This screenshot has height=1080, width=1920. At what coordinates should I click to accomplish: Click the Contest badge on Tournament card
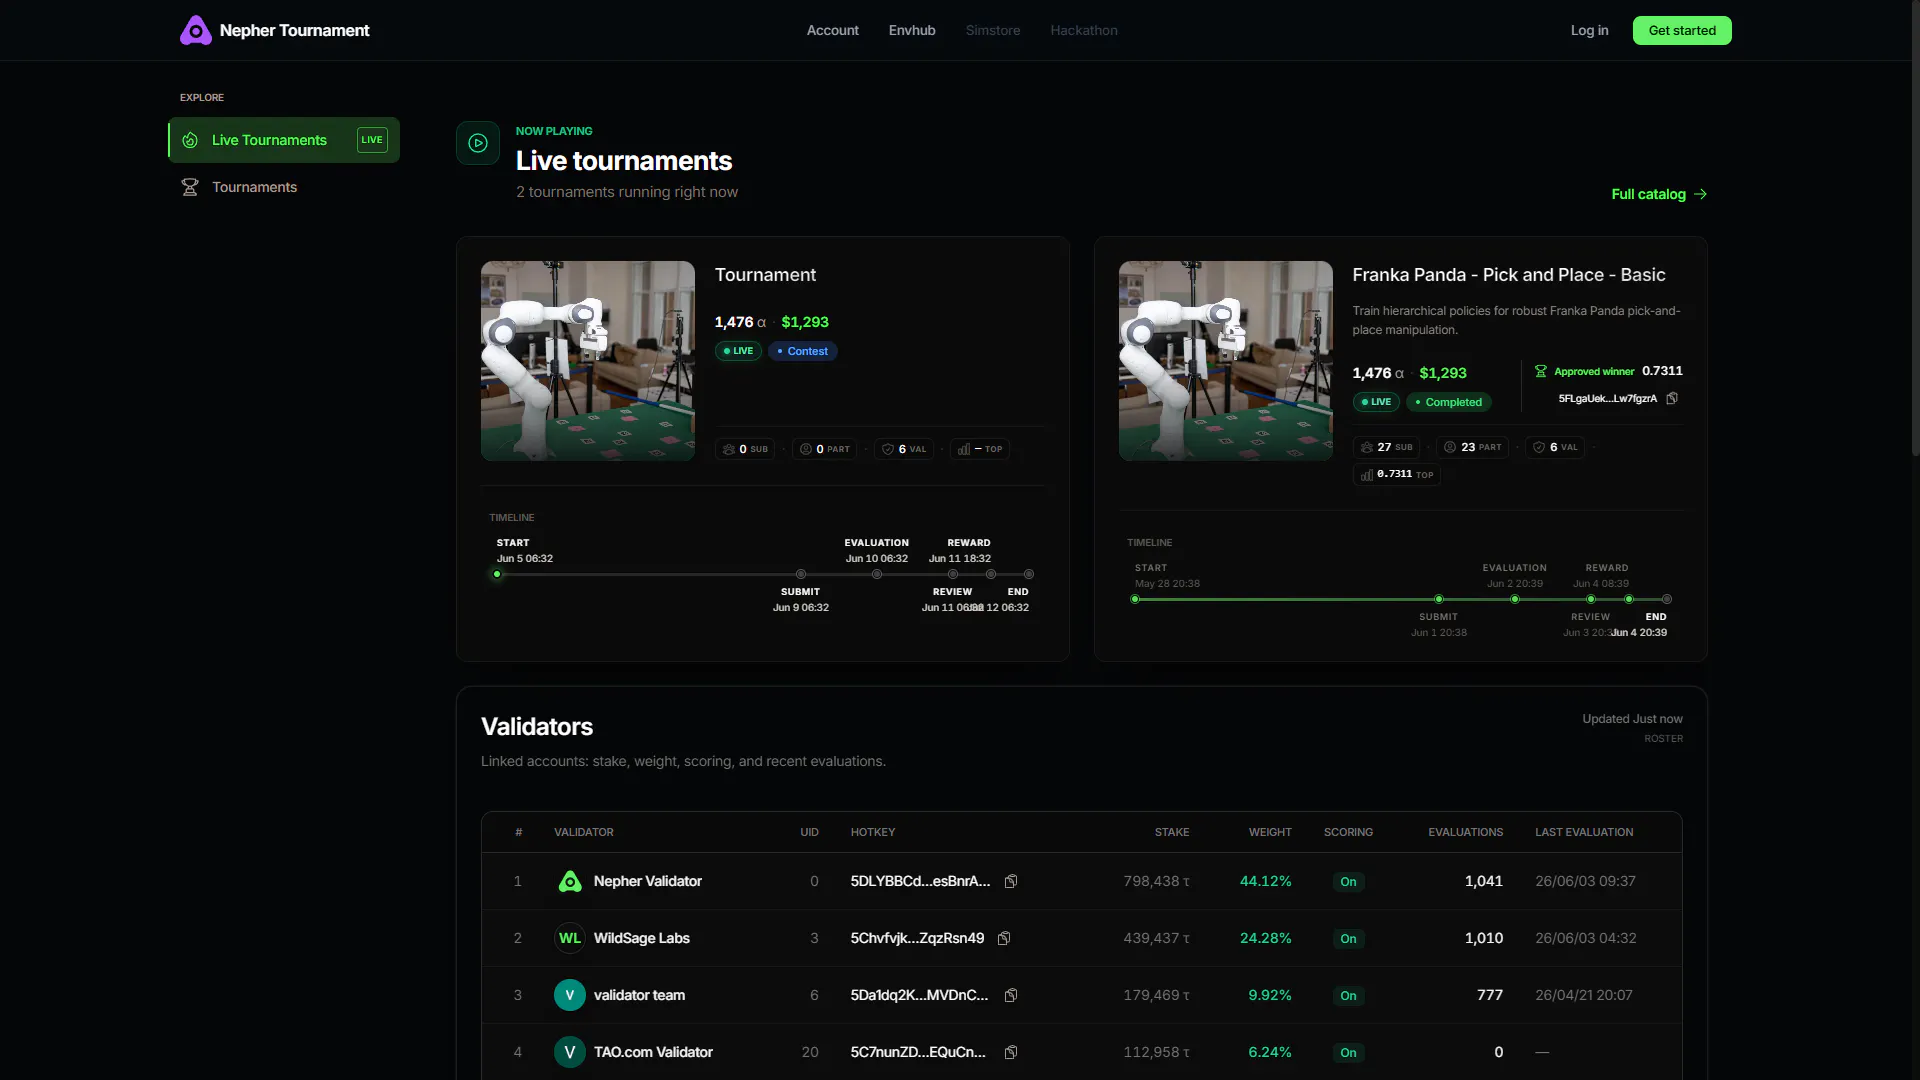tap(803, 351)
